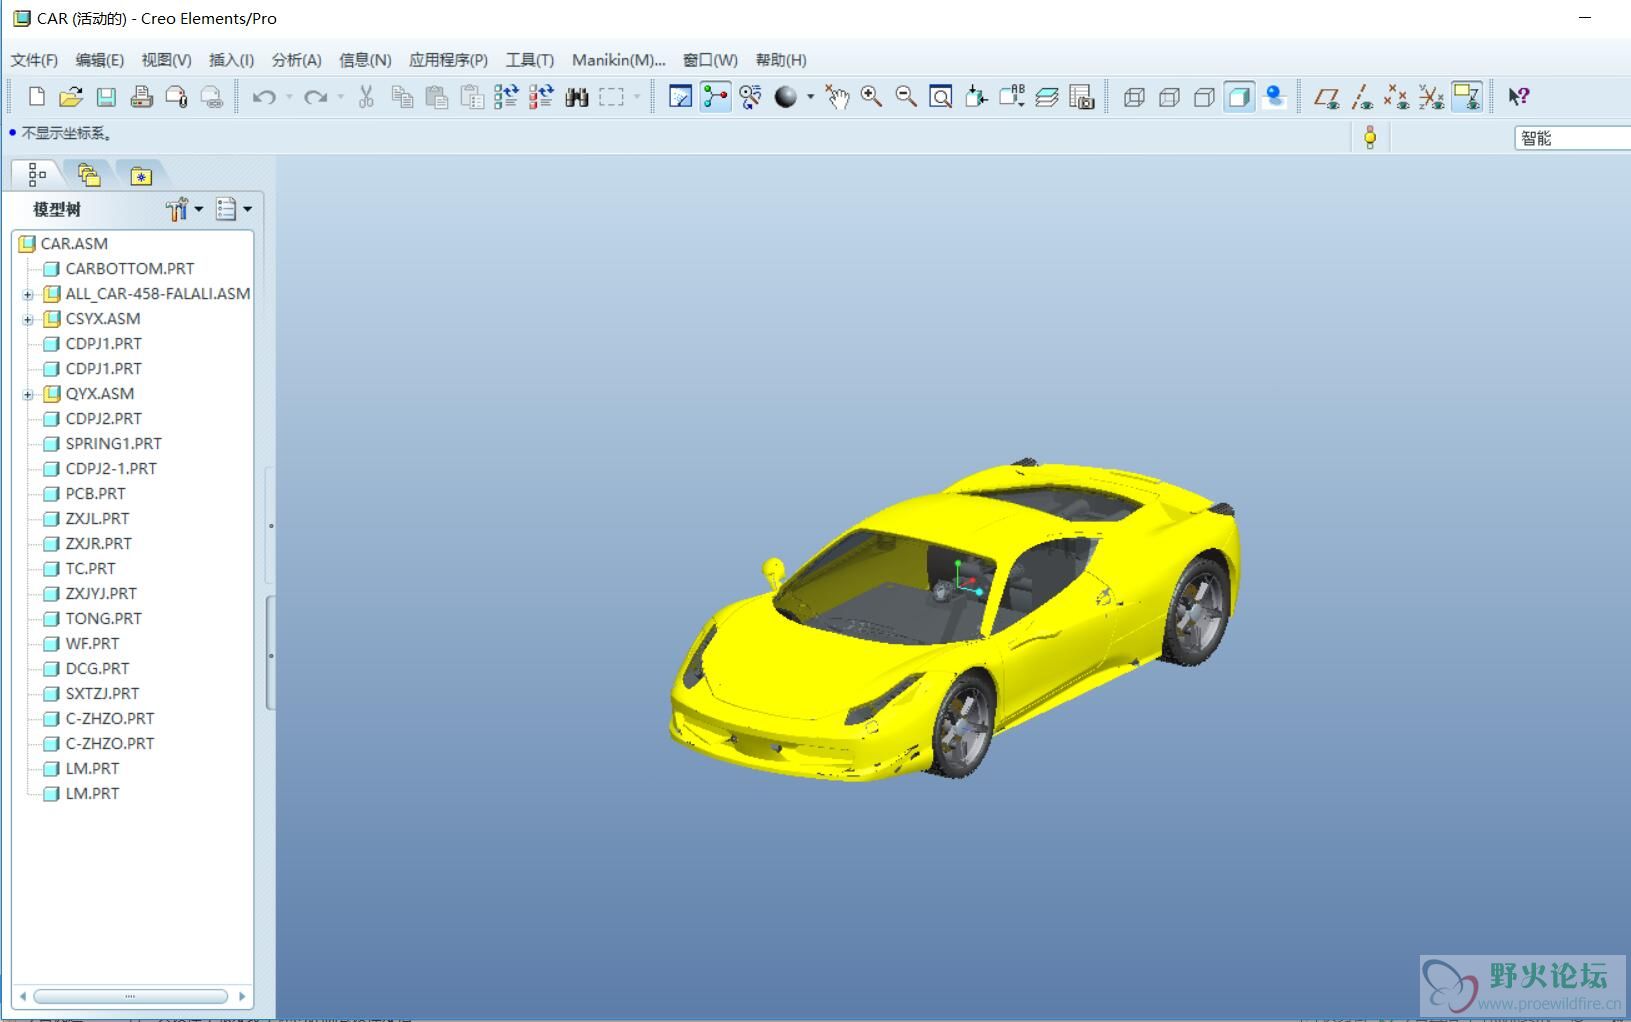The height and width of the screenshot is (1022, 1631).
Task: Save the model with the floppy disk icon
Action: click(x=106, y=97)
